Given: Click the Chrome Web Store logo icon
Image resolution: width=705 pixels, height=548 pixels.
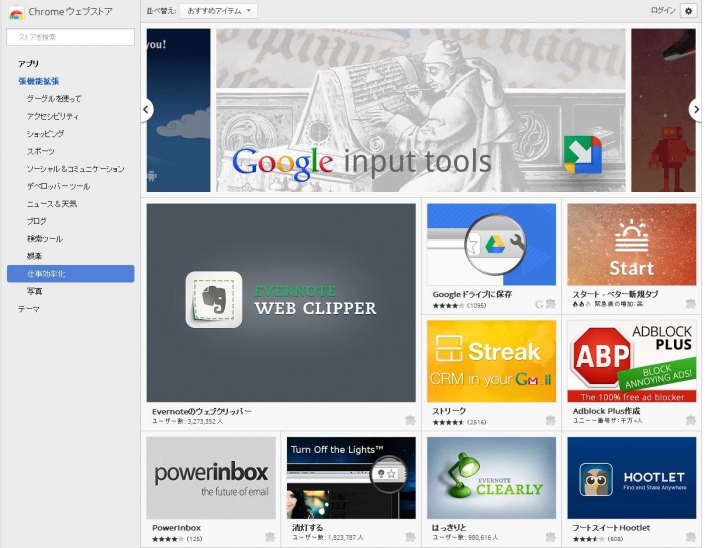Looking at the screenshot, I should coord(16,12).
